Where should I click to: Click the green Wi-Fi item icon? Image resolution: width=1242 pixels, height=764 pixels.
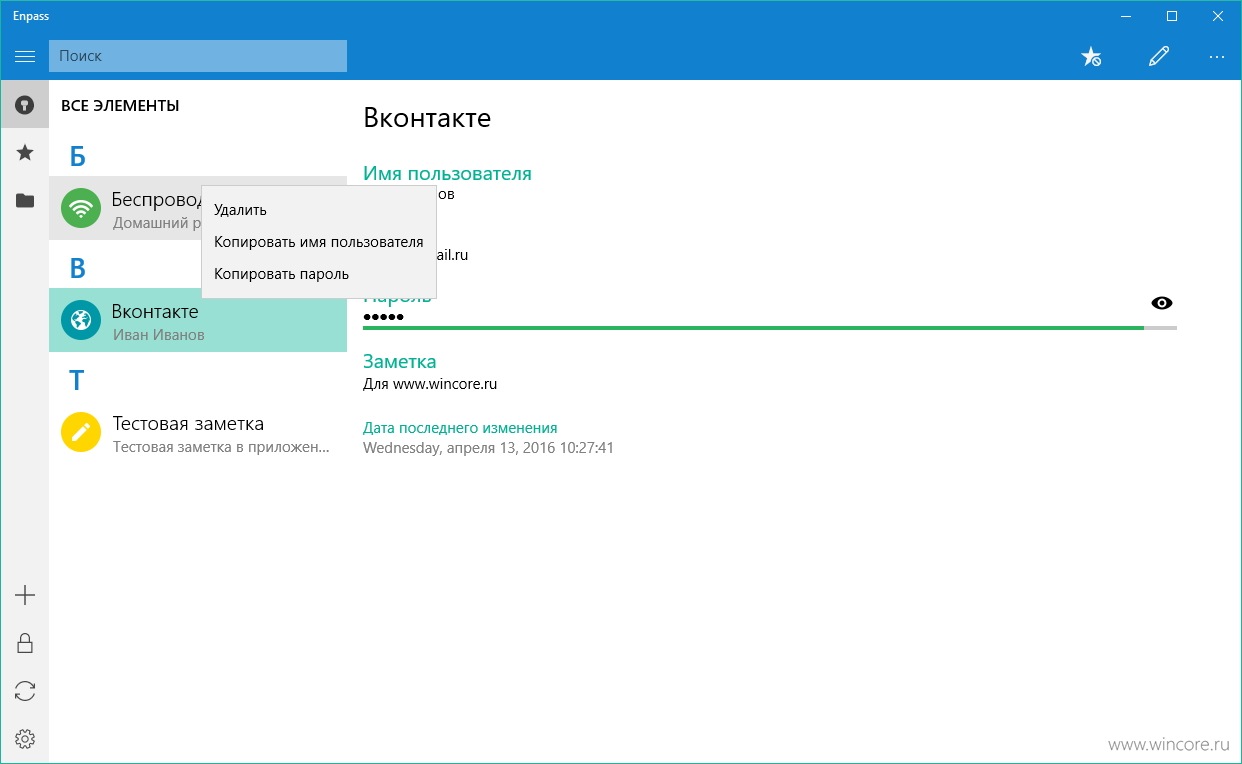point(81,209)
